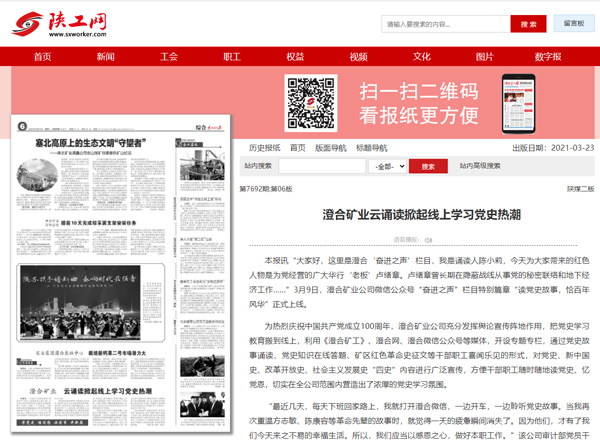The height and width of the screenshot is (442, 600).
Task: Click the page number 6 badge on preview
Action: 23,126
